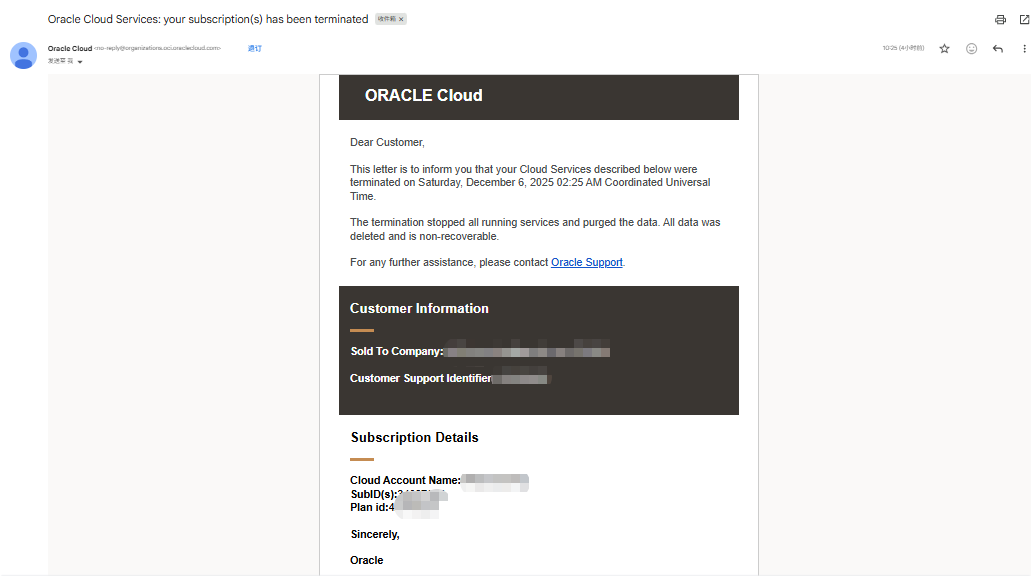
Task: Click the inbox label chip beside subject
Action: pos(386,19)
